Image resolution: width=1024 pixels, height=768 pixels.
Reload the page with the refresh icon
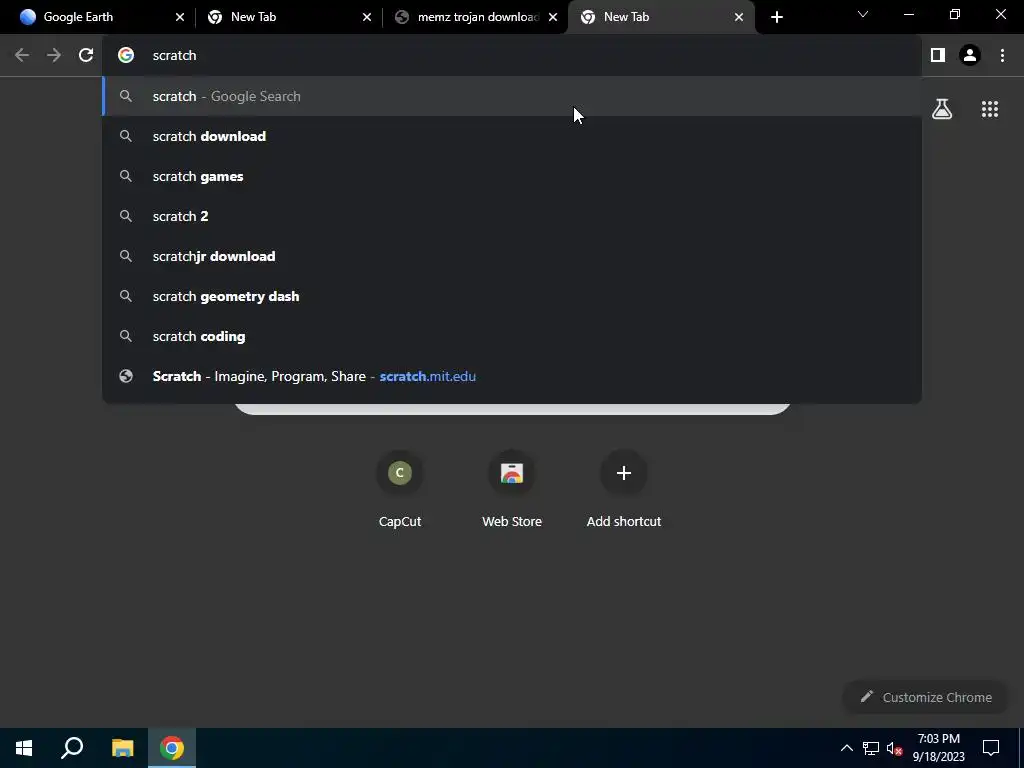pyautogui.click(x=86, y=56)
